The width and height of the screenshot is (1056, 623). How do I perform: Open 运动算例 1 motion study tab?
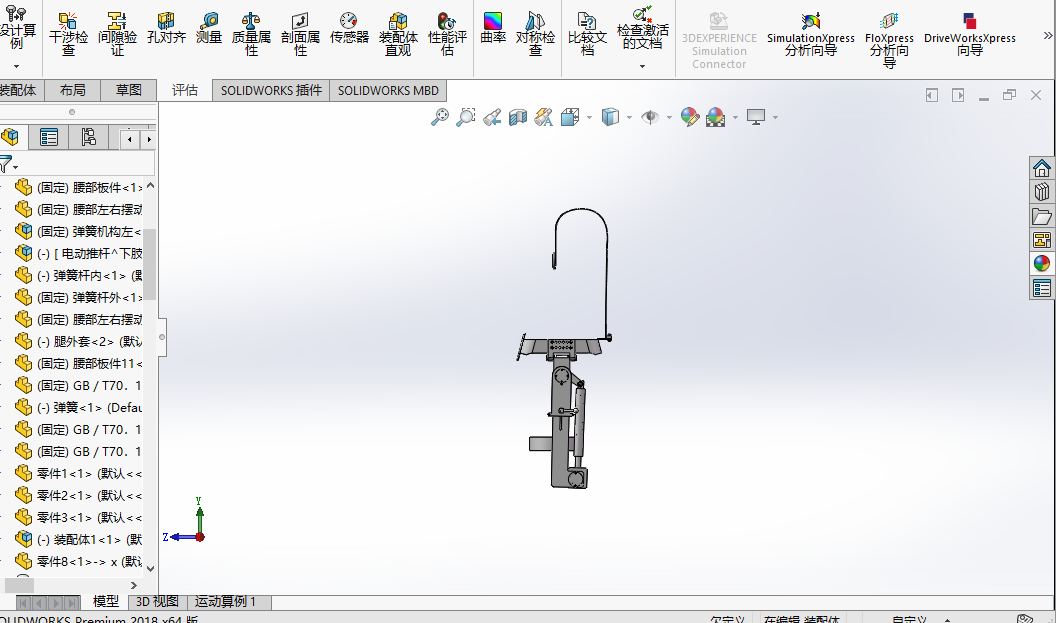(226, 601)
